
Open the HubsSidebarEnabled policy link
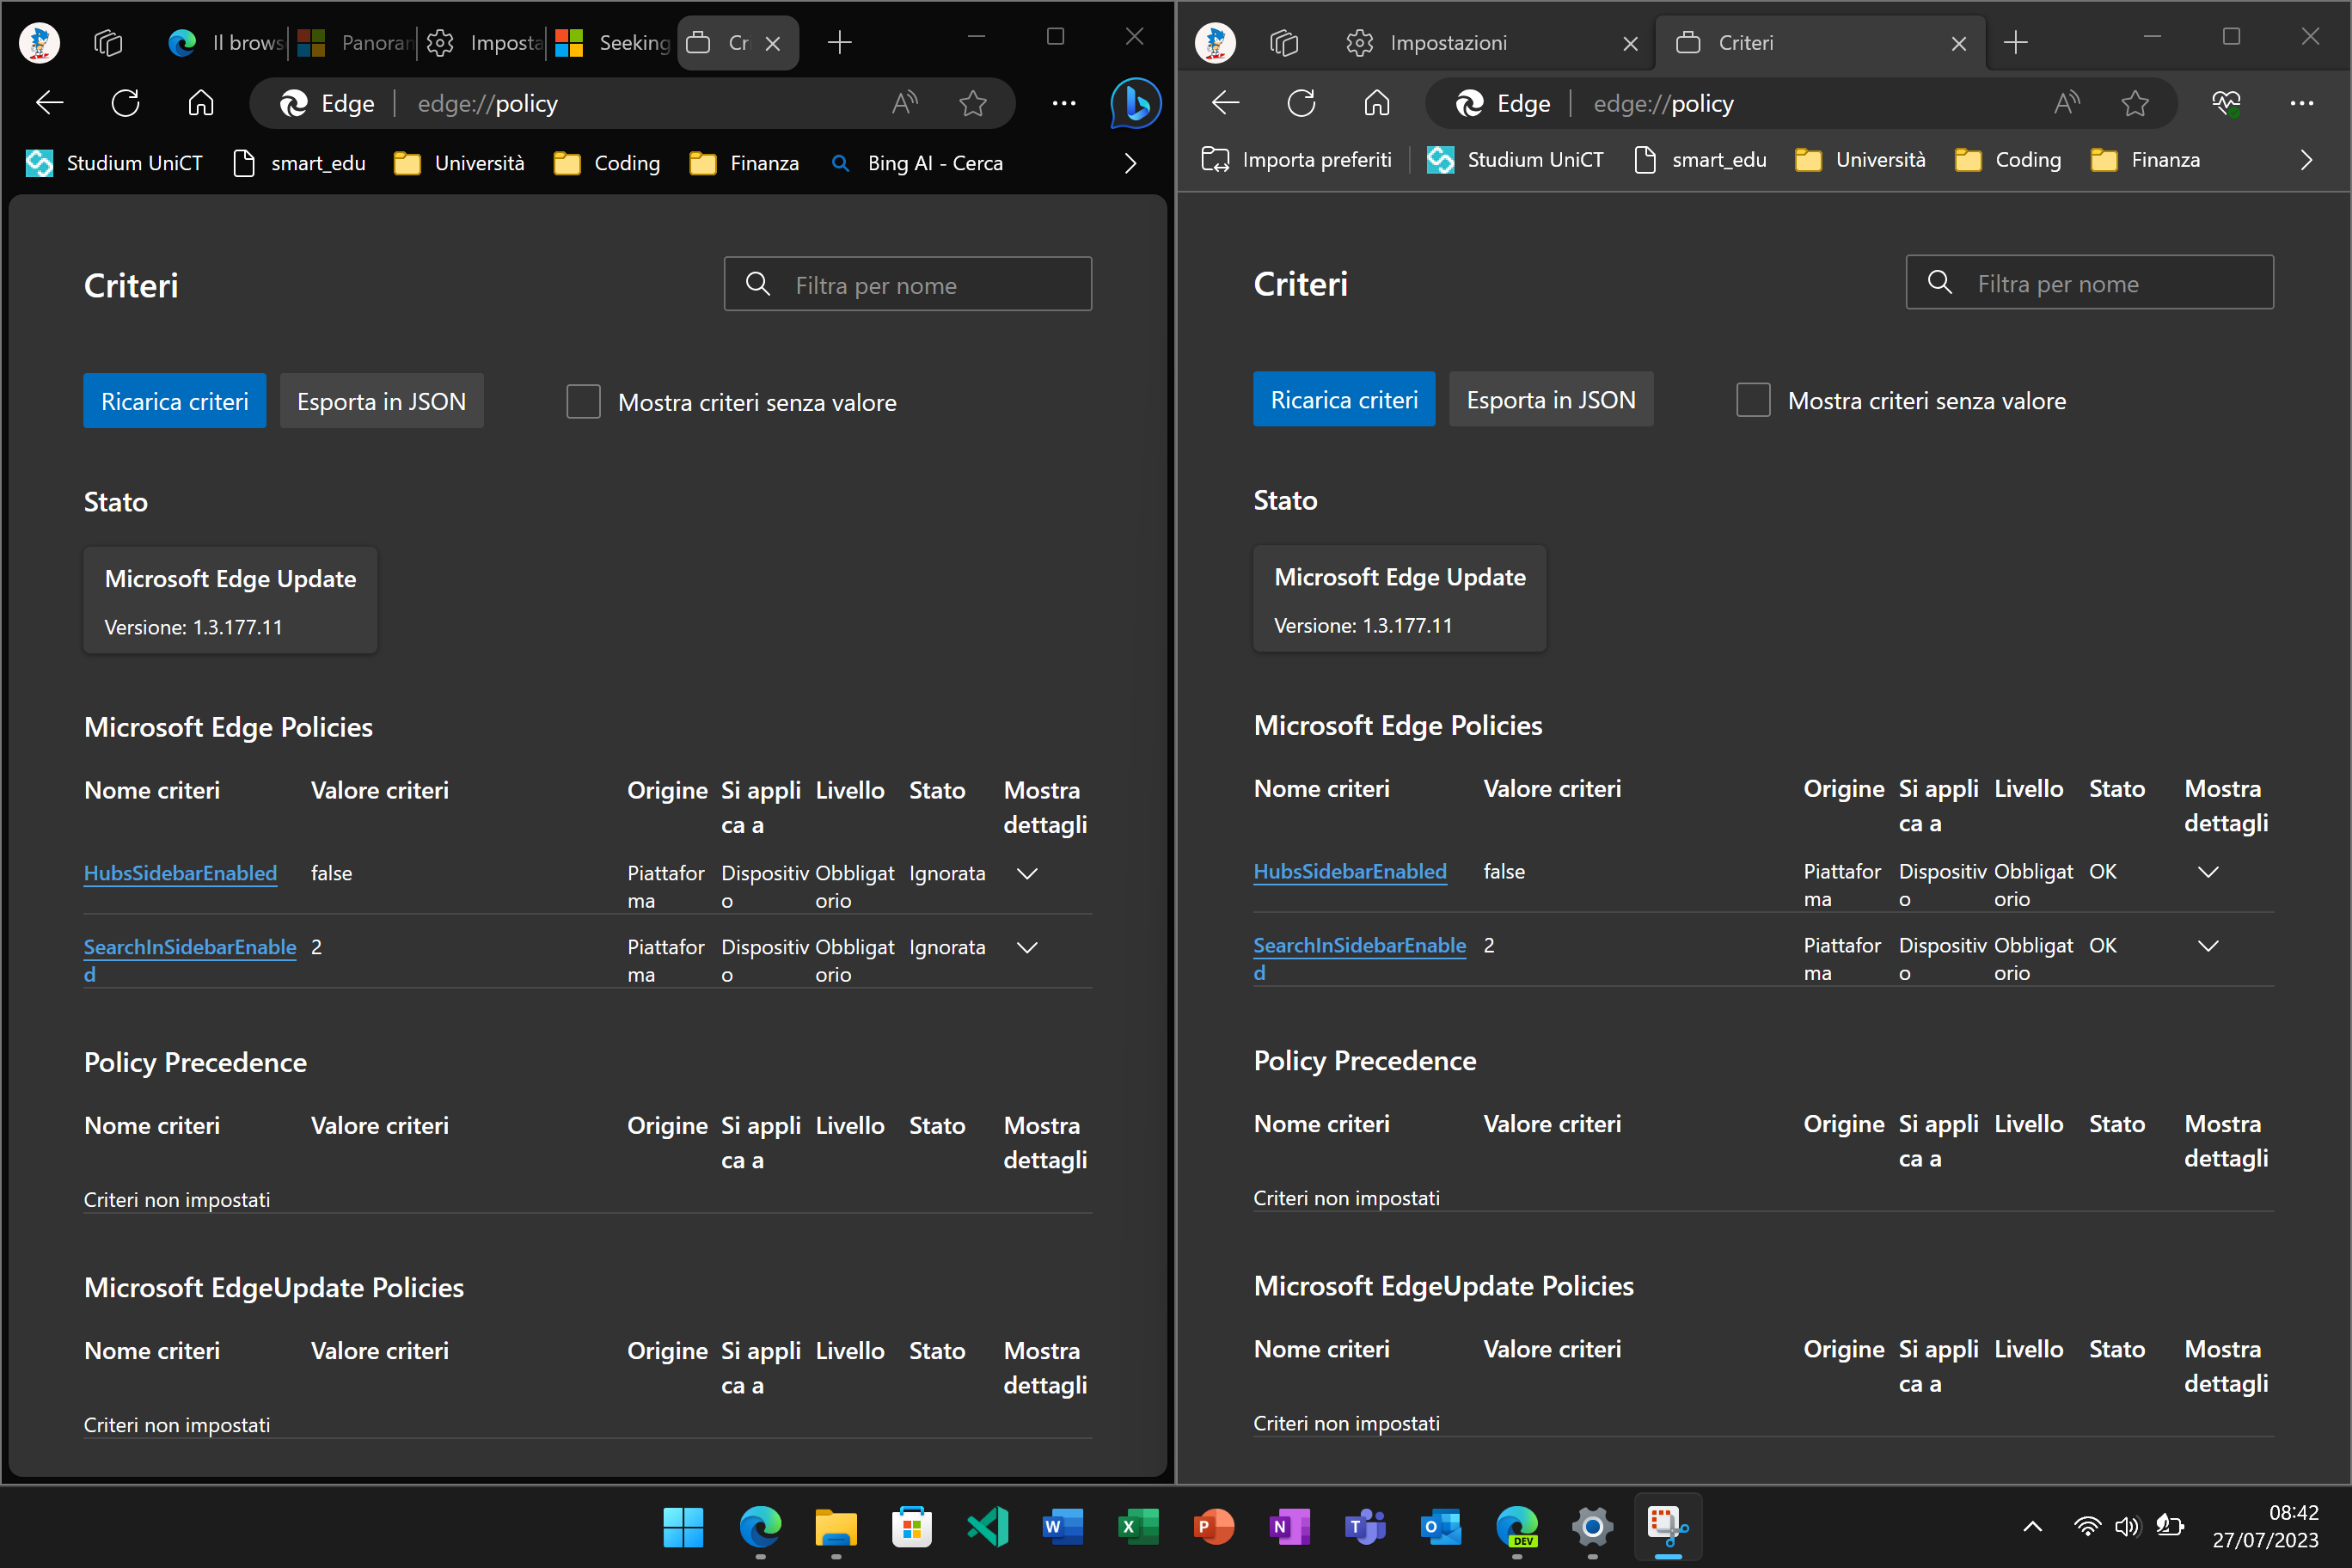(180, 873)
